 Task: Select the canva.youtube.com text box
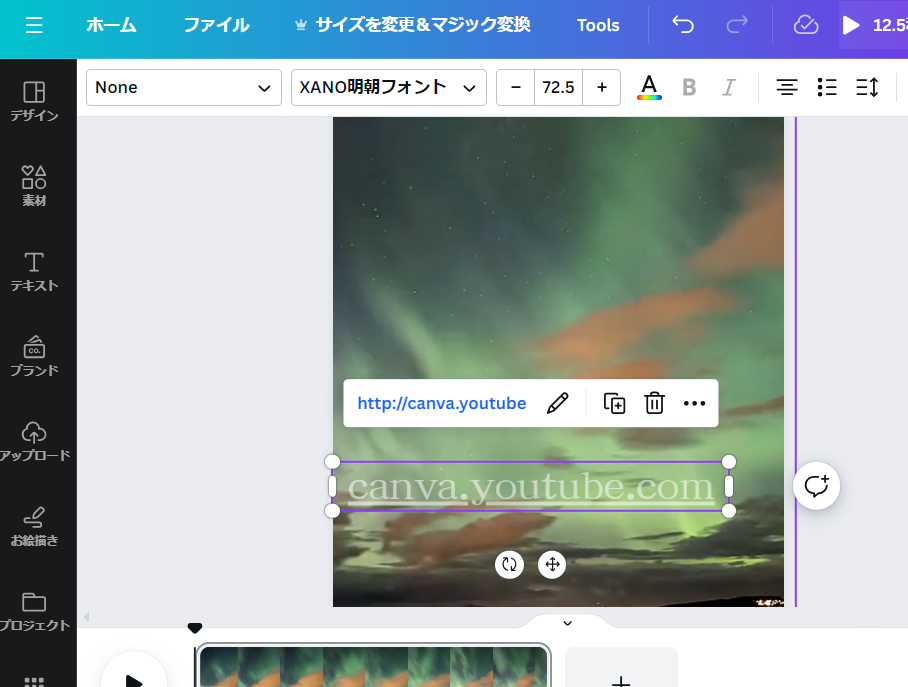click(530, 486)
